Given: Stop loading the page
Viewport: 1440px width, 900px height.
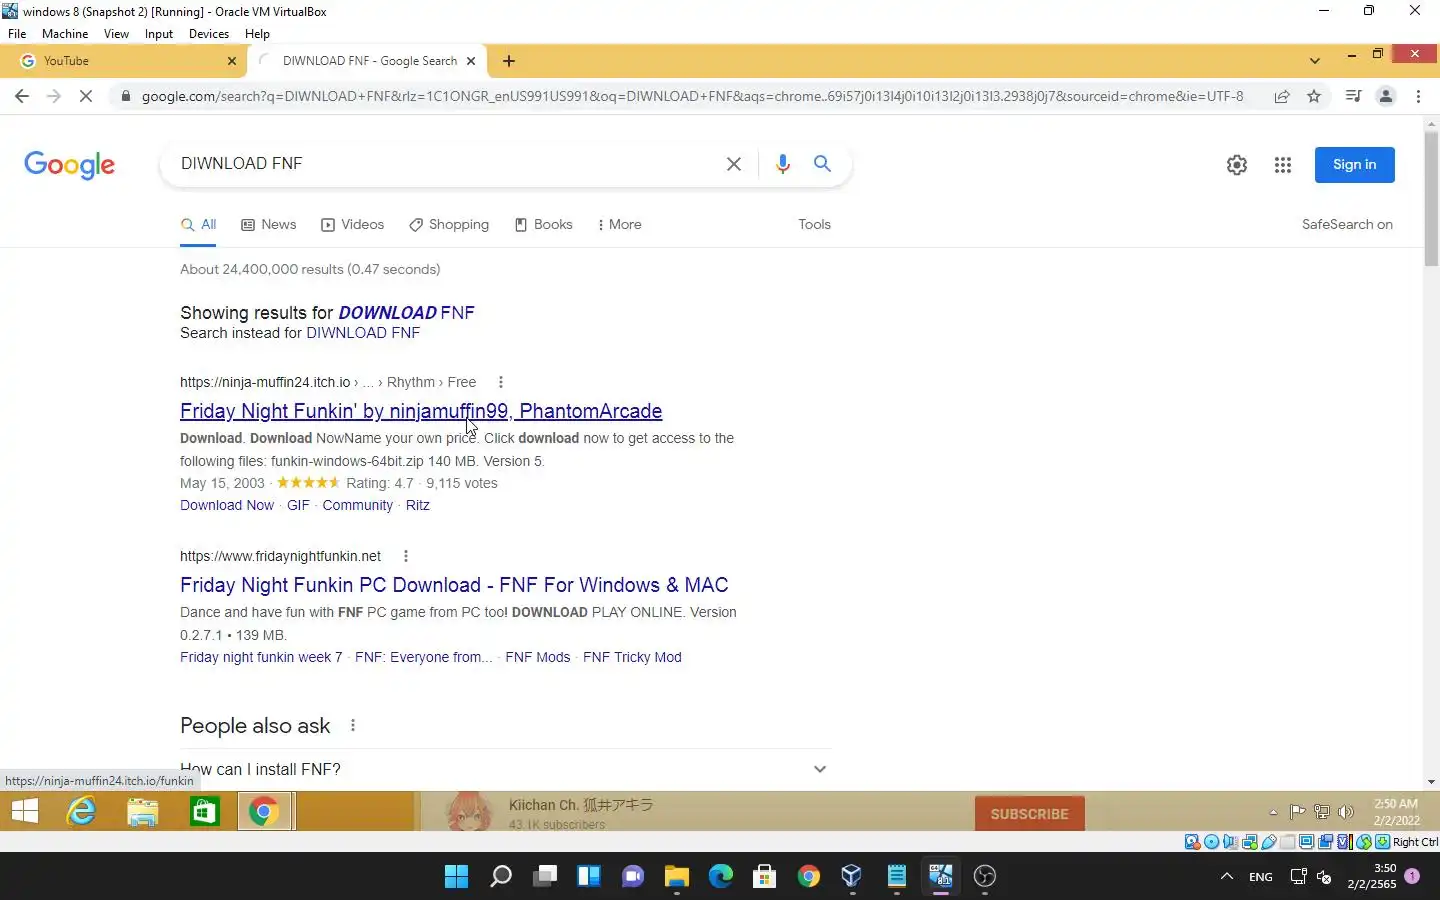Looking at the screenshot, I should [86, 96].
